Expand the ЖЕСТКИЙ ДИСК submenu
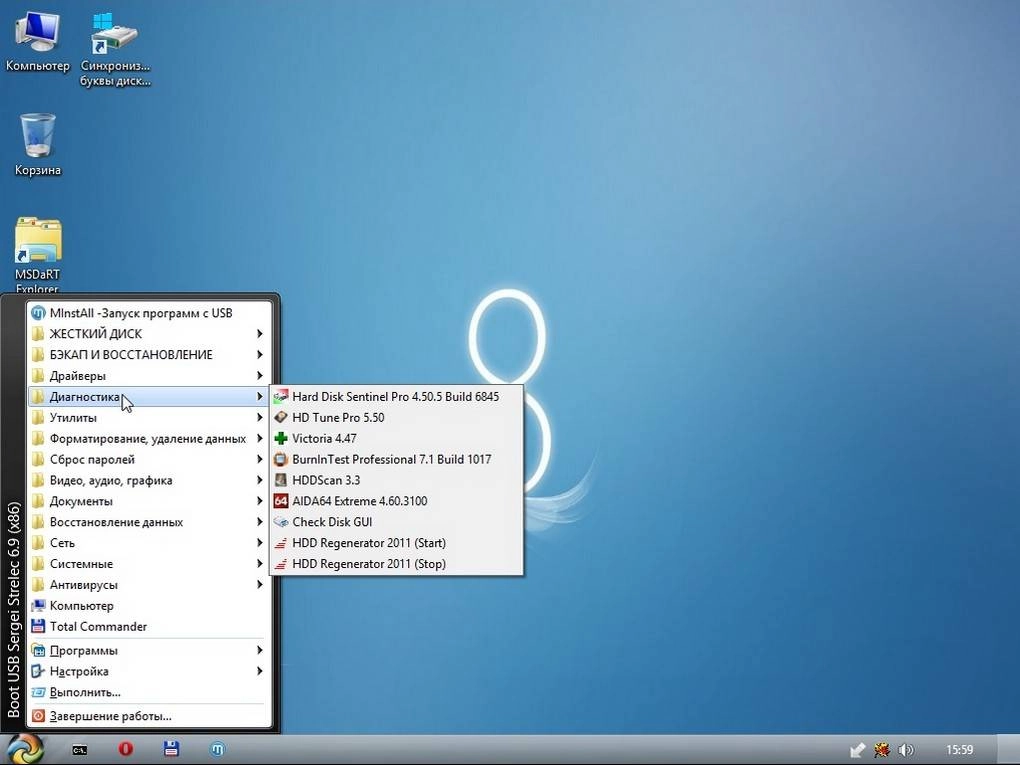The width and height of the screenshot is (1020, 765). click(149, 334)
